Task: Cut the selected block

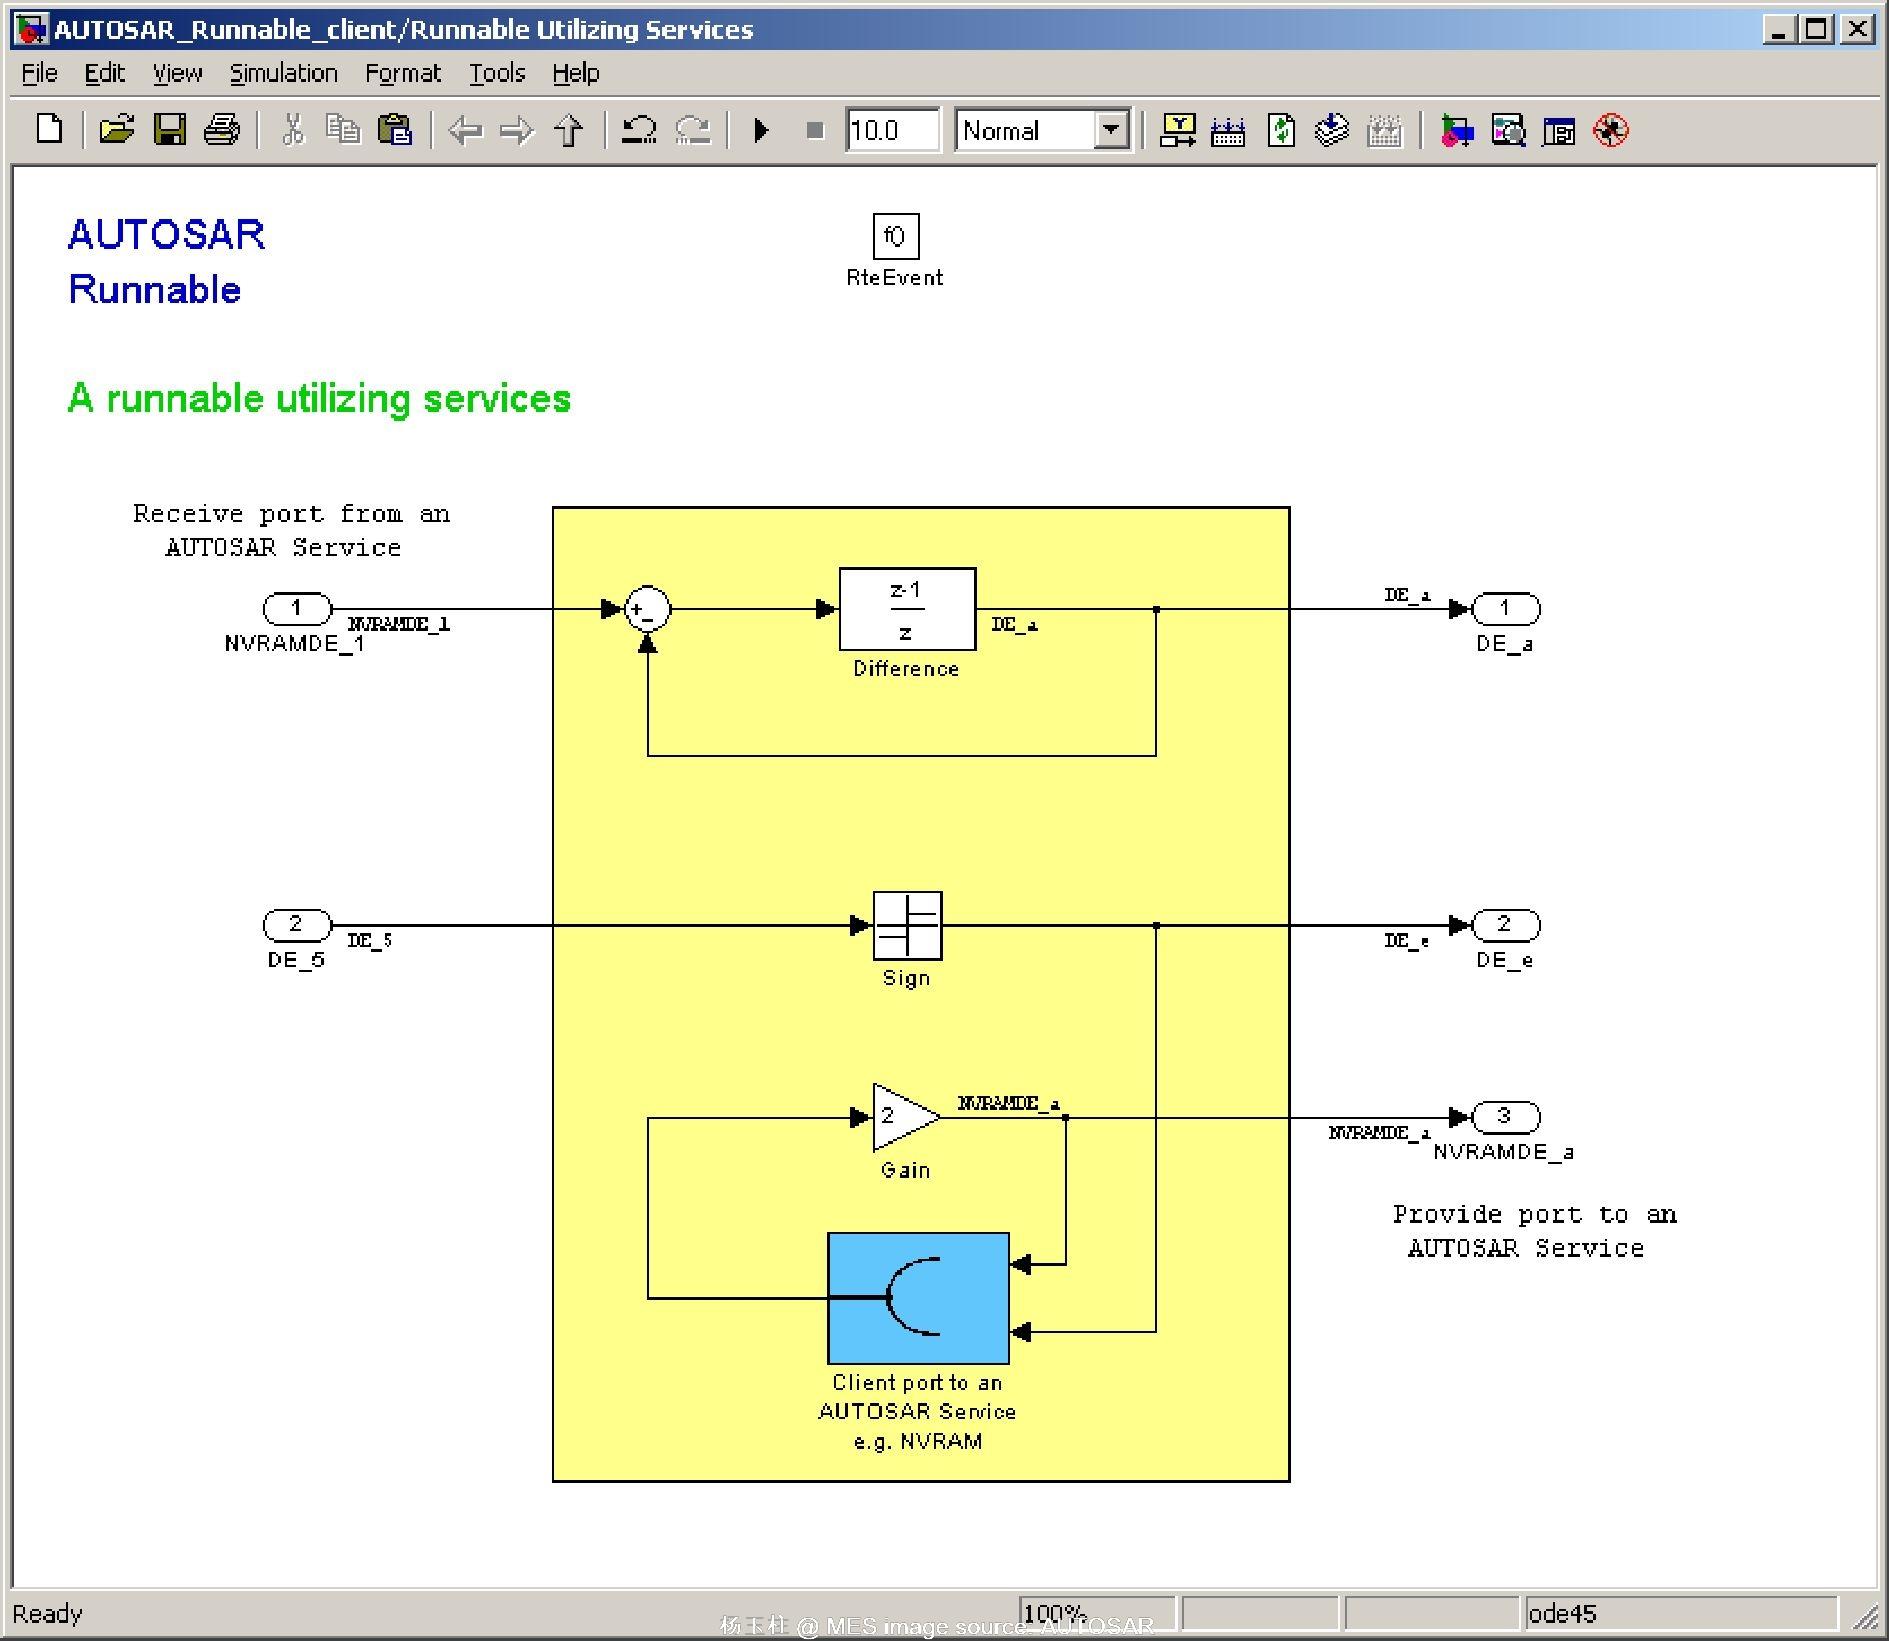Action: click(293, 130)
